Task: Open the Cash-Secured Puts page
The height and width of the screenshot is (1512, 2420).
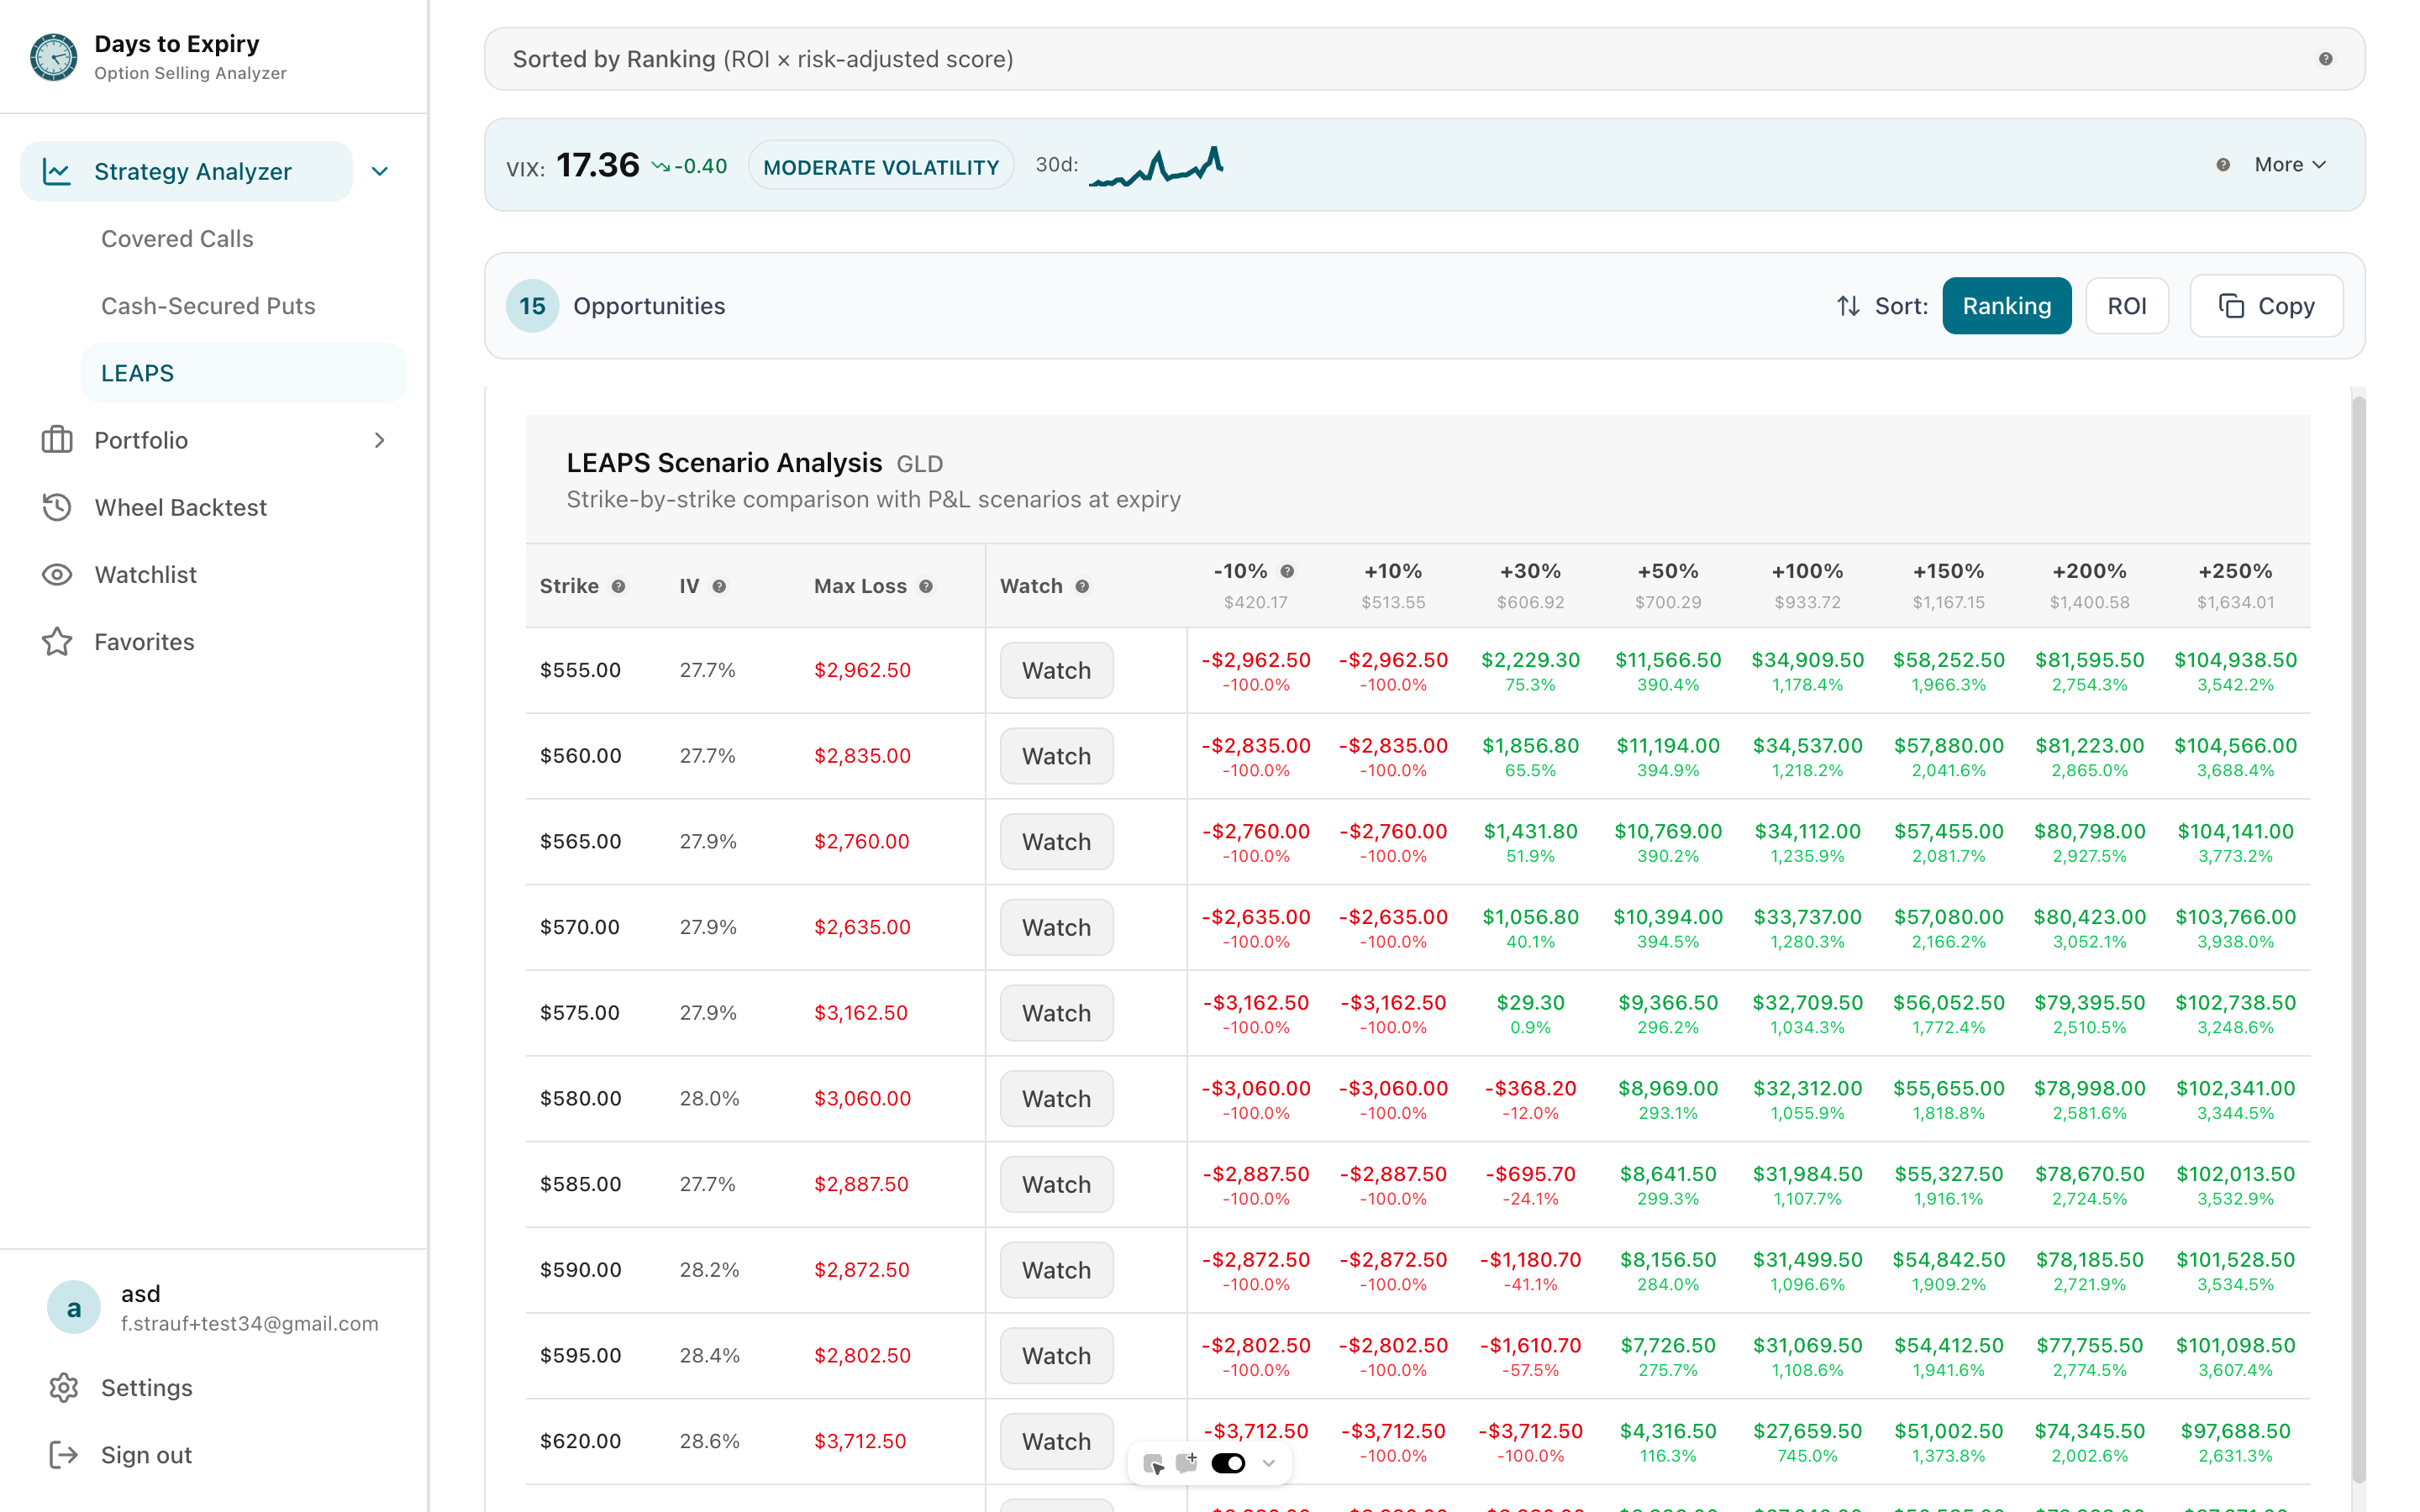Action: 207,305
